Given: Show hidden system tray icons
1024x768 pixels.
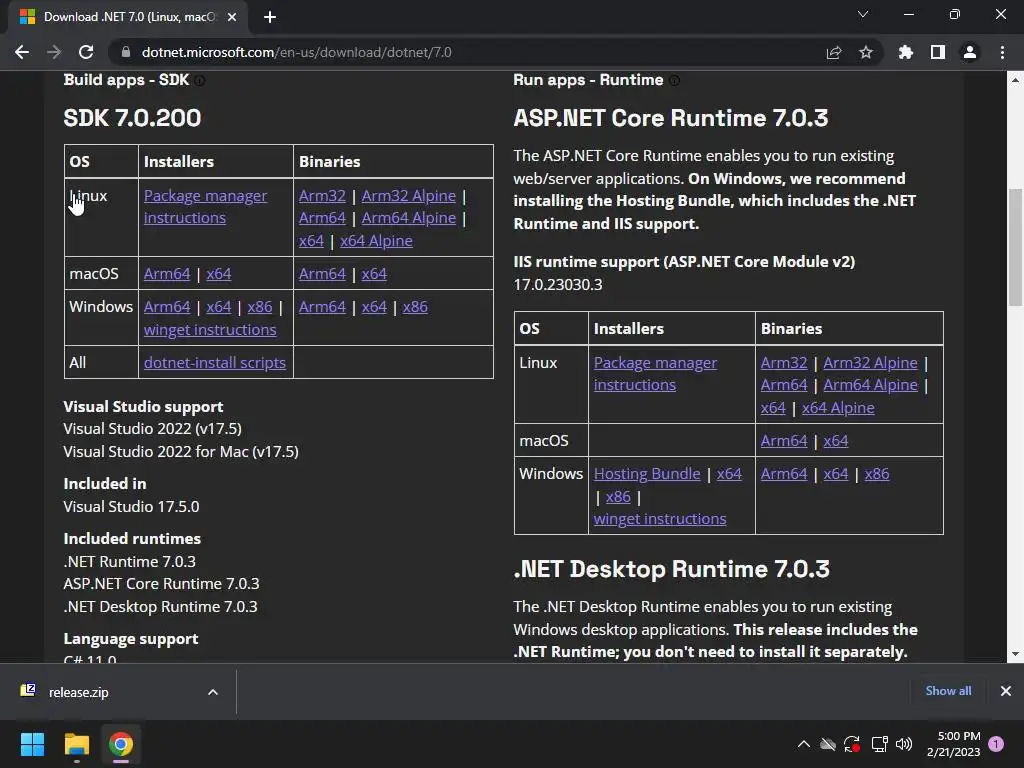Looking at the screenshot, I should pyautogui.click(x=804, y=744).
